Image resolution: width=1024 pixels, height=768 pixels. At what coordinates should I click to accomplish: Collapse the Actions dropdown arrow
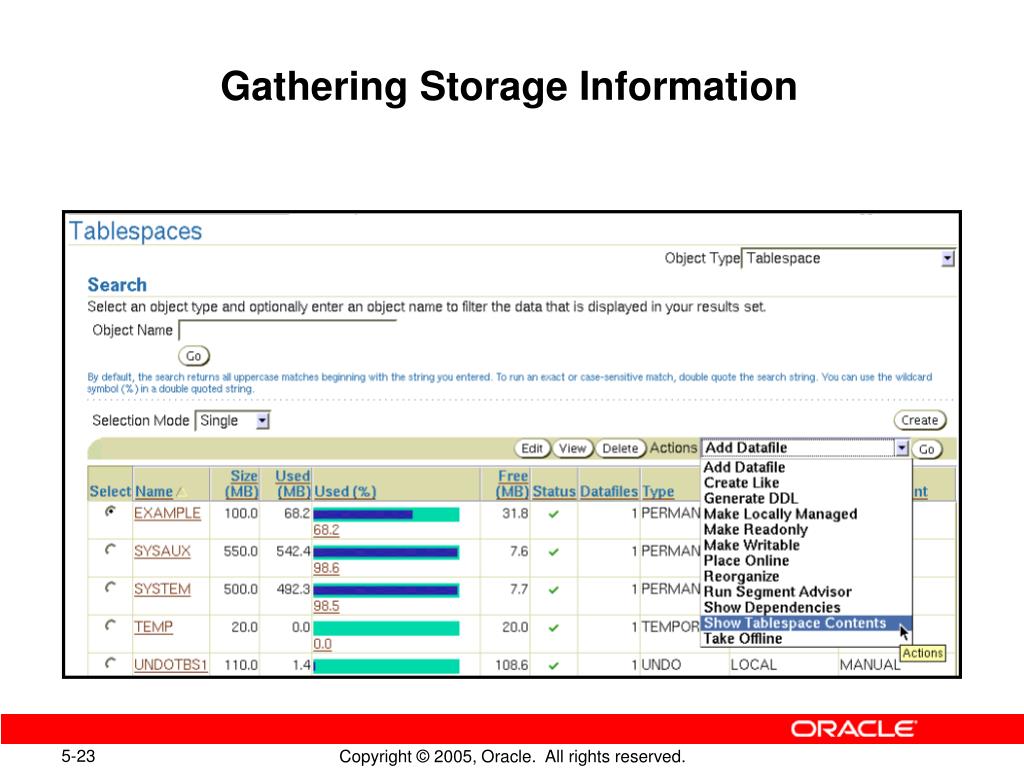point(902,448)
